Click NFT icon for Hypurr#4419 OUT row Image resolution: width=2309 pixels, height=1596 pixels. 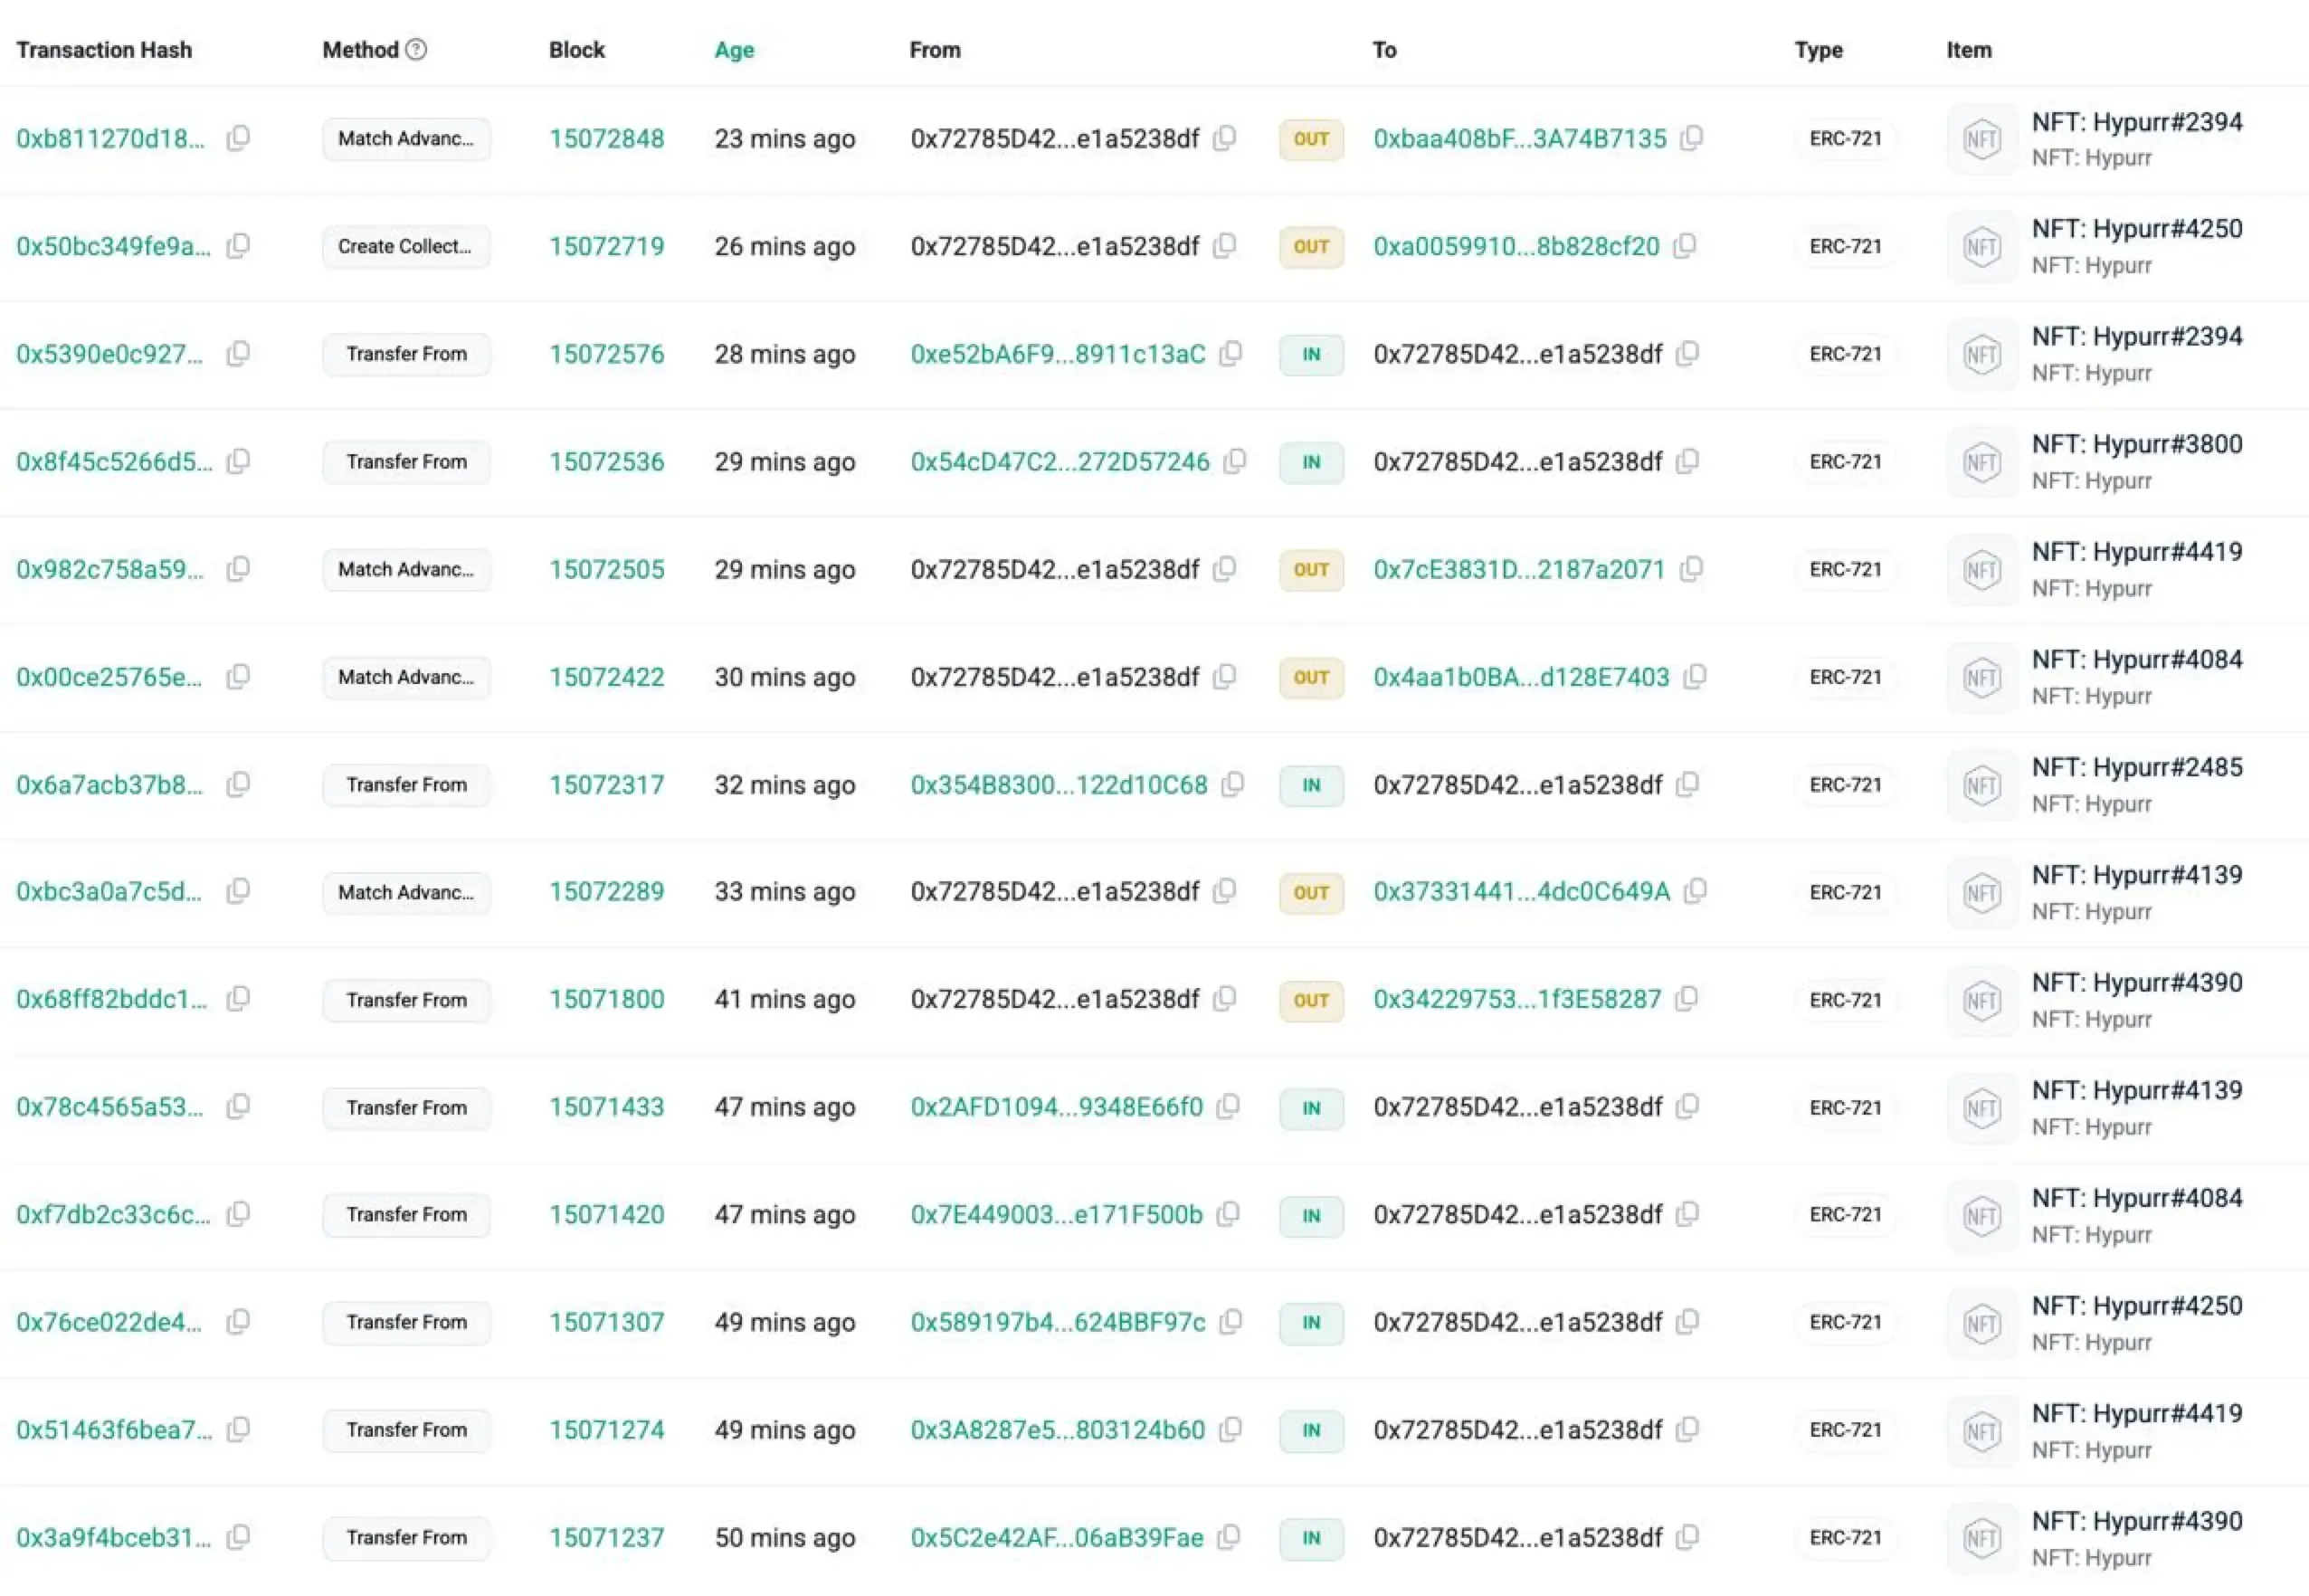pyautogui.click(x=1981, y=570)
